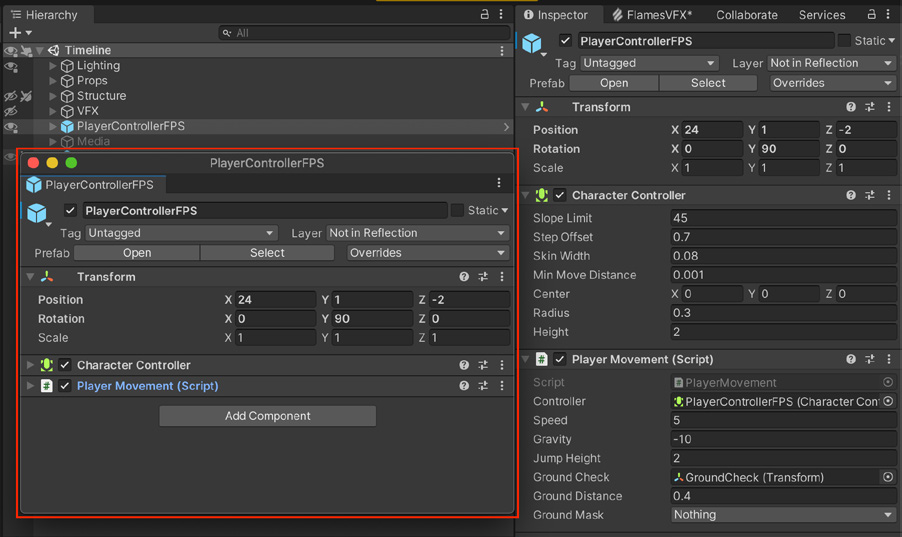Open Player Movement more options in floating window
The image size is (902, 537).
pyautogui.click(x=502, y=386)
